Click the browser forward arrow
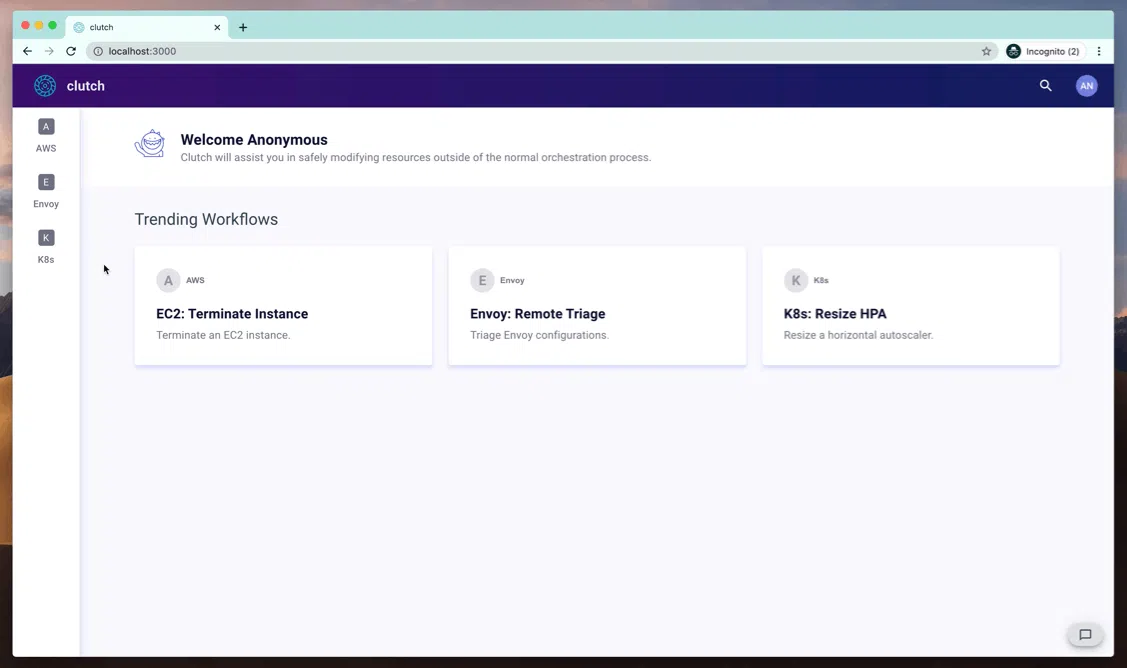This screenshot has width=1127, height=668. [x=49, y=51]
